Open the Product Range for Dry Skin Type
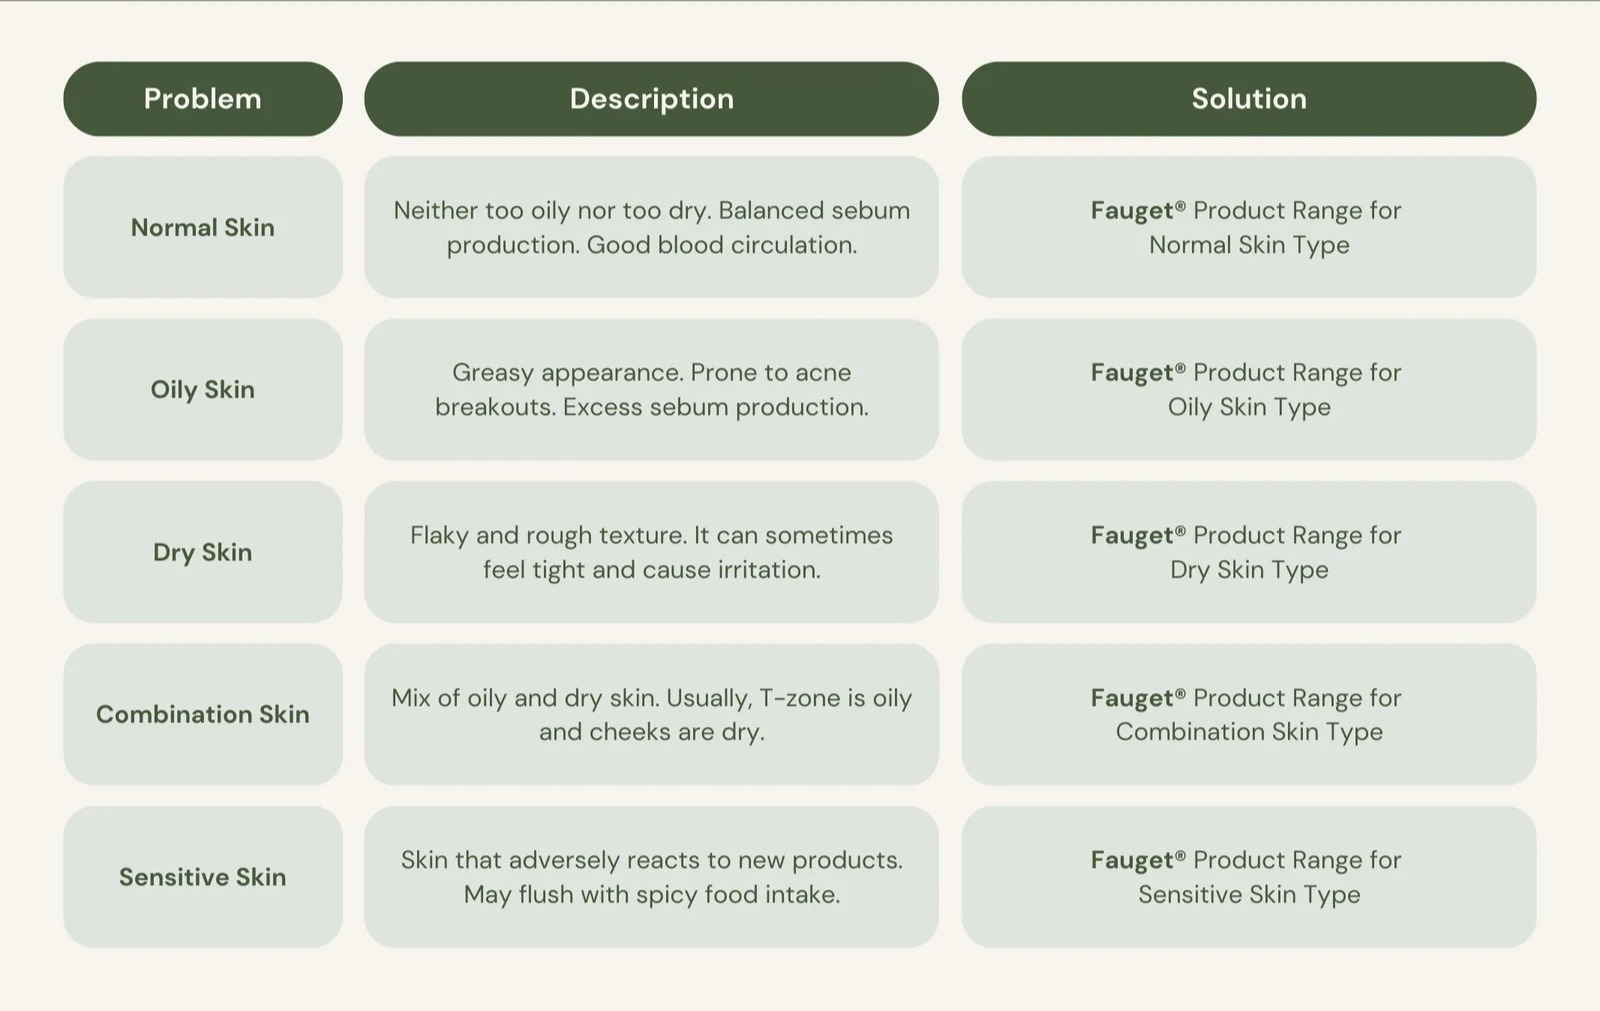Image resolution: width=1600 pixels, height=1011 pixels. click(x=1248, y=552)
